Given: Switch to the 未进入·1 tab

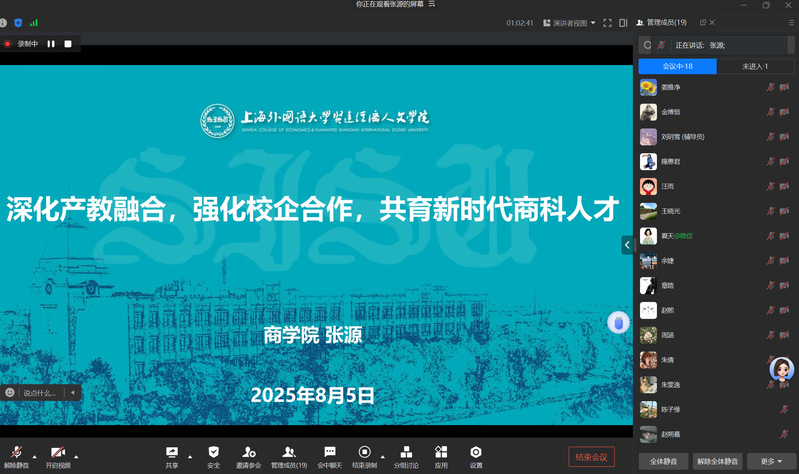Looking at the screenshot, I should tap(755, 66).
